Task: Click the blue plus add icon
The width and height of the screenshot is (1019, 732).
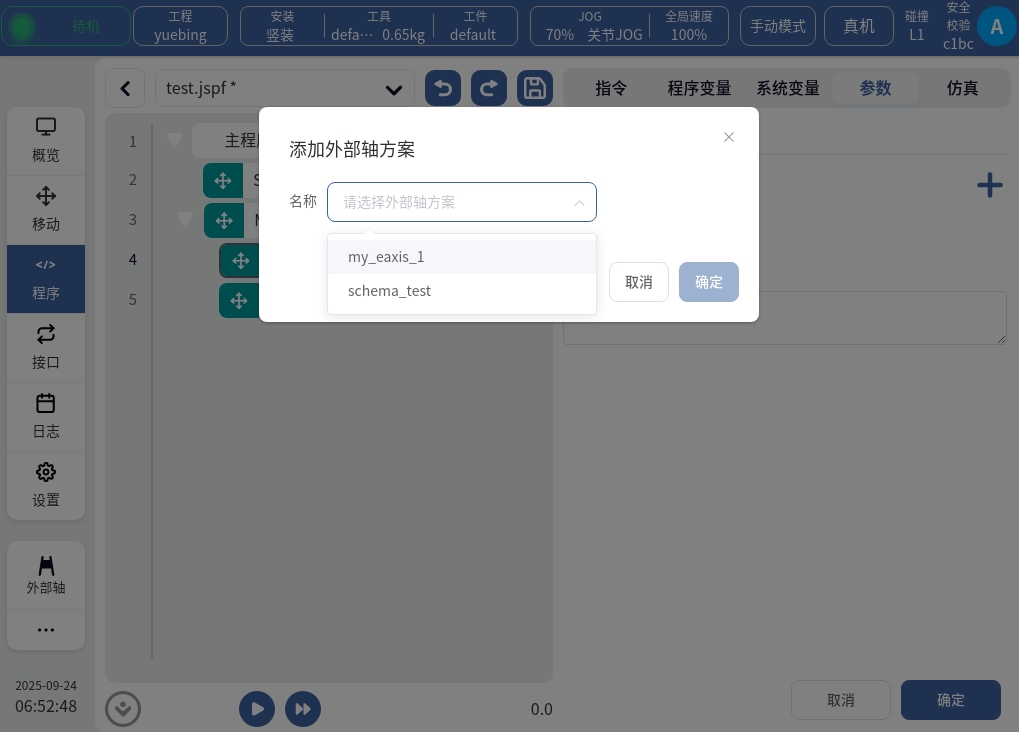Action: [x=989, y=185]
